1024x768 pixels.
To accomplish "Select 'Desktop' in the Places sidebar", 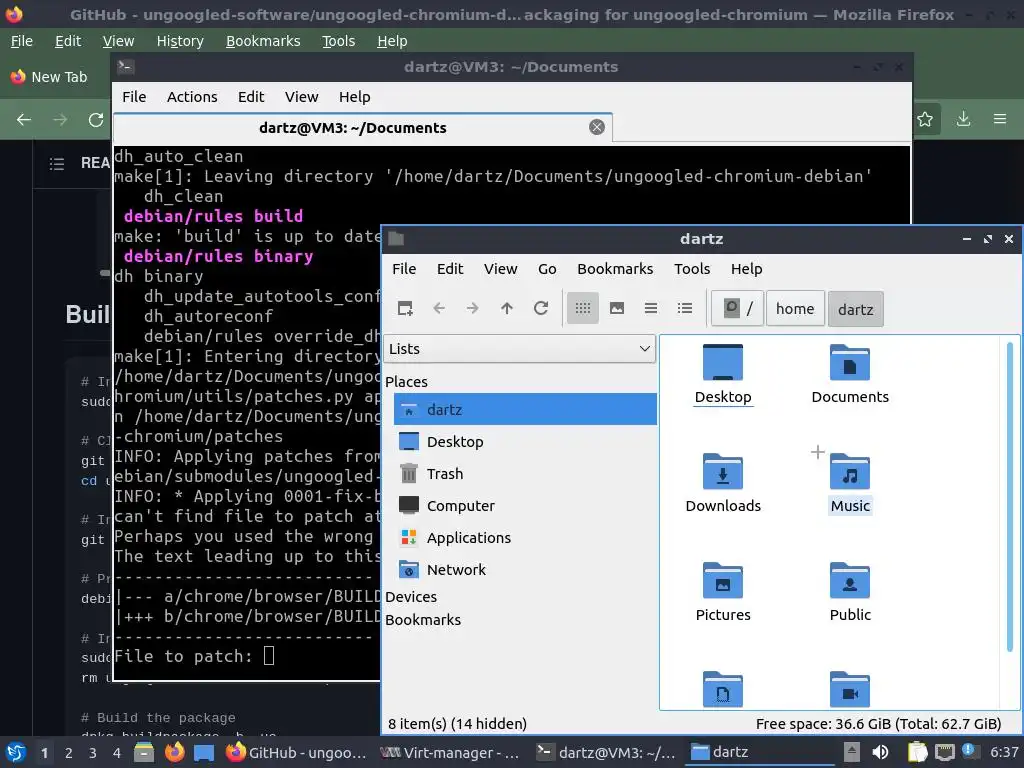I will point(525,441).
